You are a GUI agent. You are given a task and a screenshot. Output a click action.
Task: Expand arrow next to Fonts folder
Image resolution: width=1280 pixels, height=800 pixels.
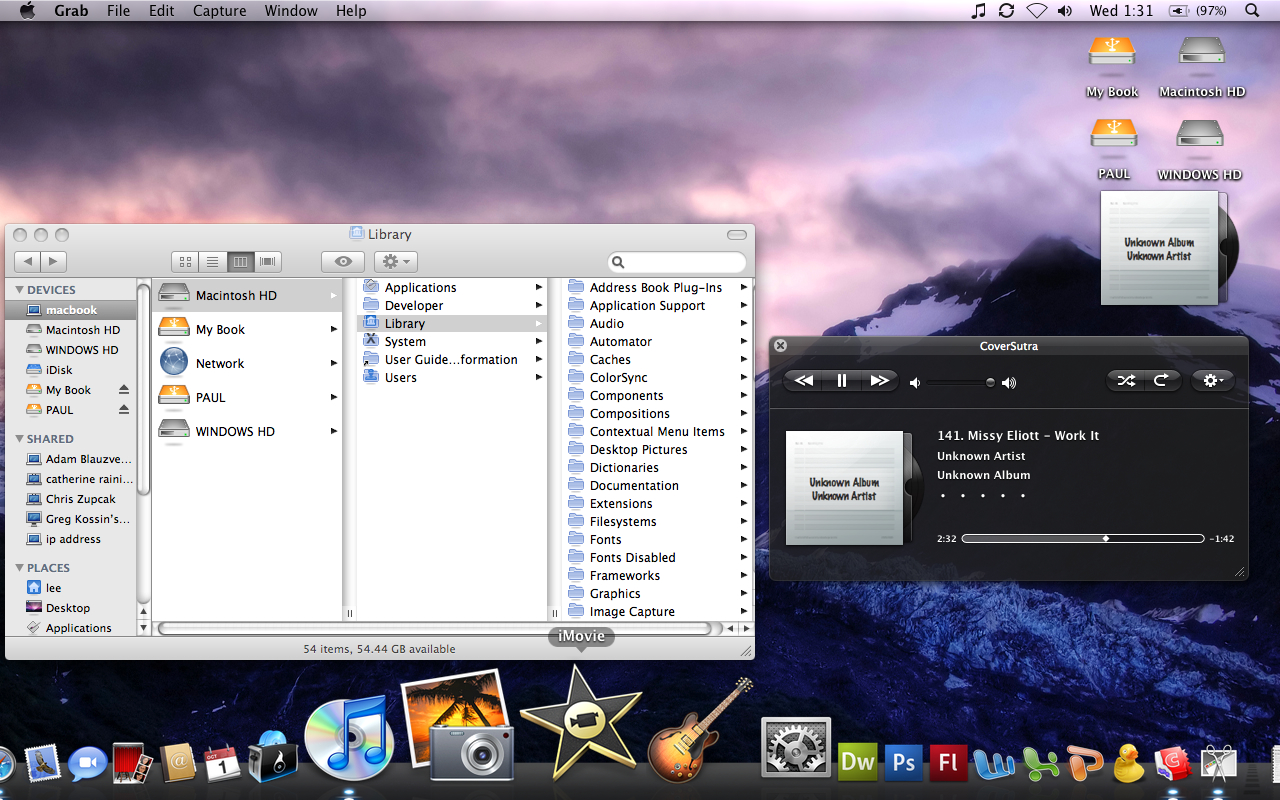pyautogui.click(x=743, y=540)
